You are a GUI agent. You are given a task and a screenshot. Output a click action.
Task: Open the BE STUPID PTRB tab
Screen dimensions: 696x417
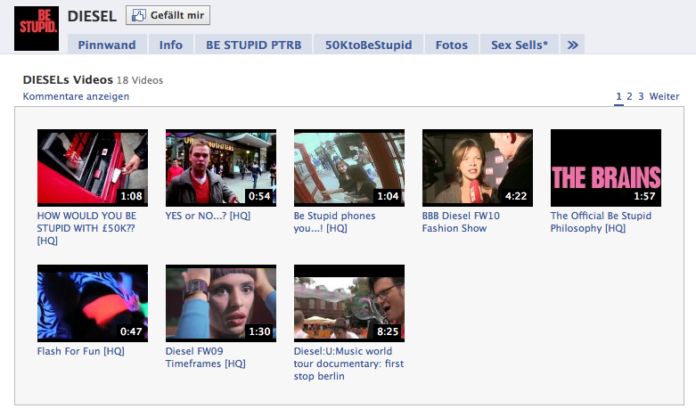coord(253,45)
